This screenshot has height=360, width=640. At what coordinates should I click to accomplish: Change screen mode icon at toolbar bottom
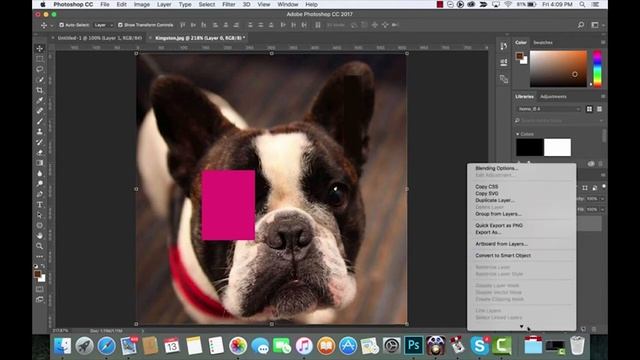[40, 300]
